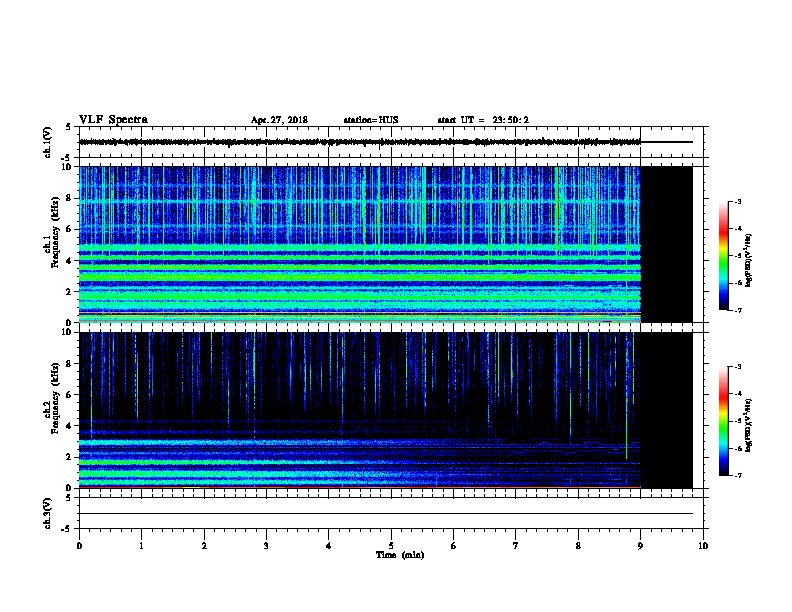Click the ch.1 voltage waveform trace
This screenshot has width=792, height=612.
click(x=386, y=142)
